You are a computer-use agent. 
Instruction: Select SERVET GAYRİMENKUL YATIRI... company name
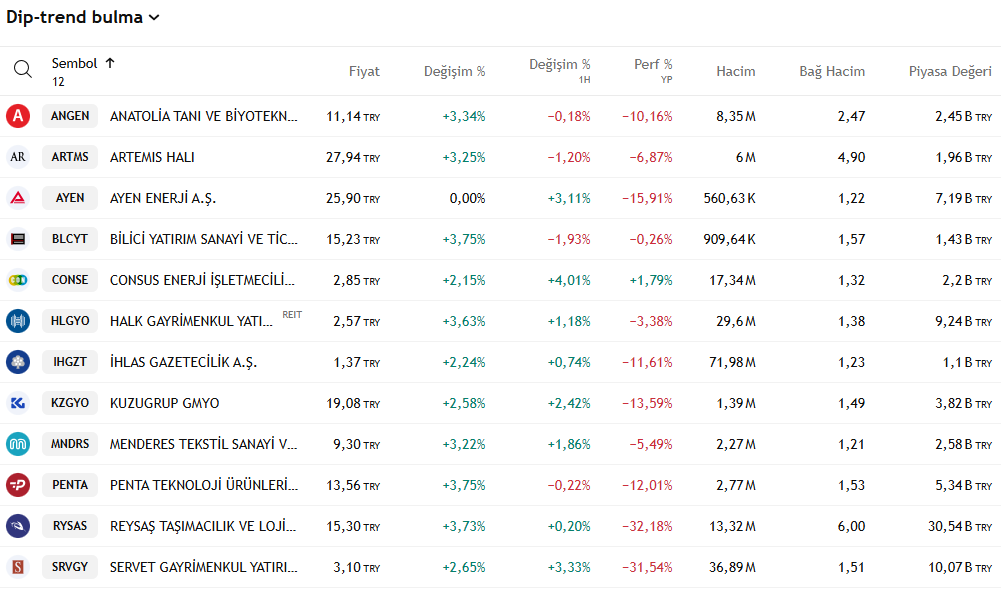click(x=204, y=567)
